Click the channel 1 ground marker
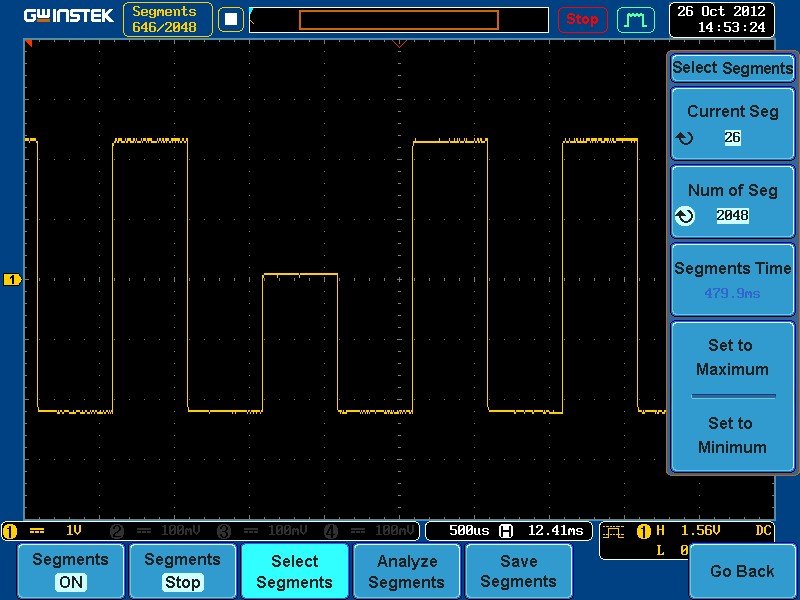800x600 pixels. coord(12,279)
